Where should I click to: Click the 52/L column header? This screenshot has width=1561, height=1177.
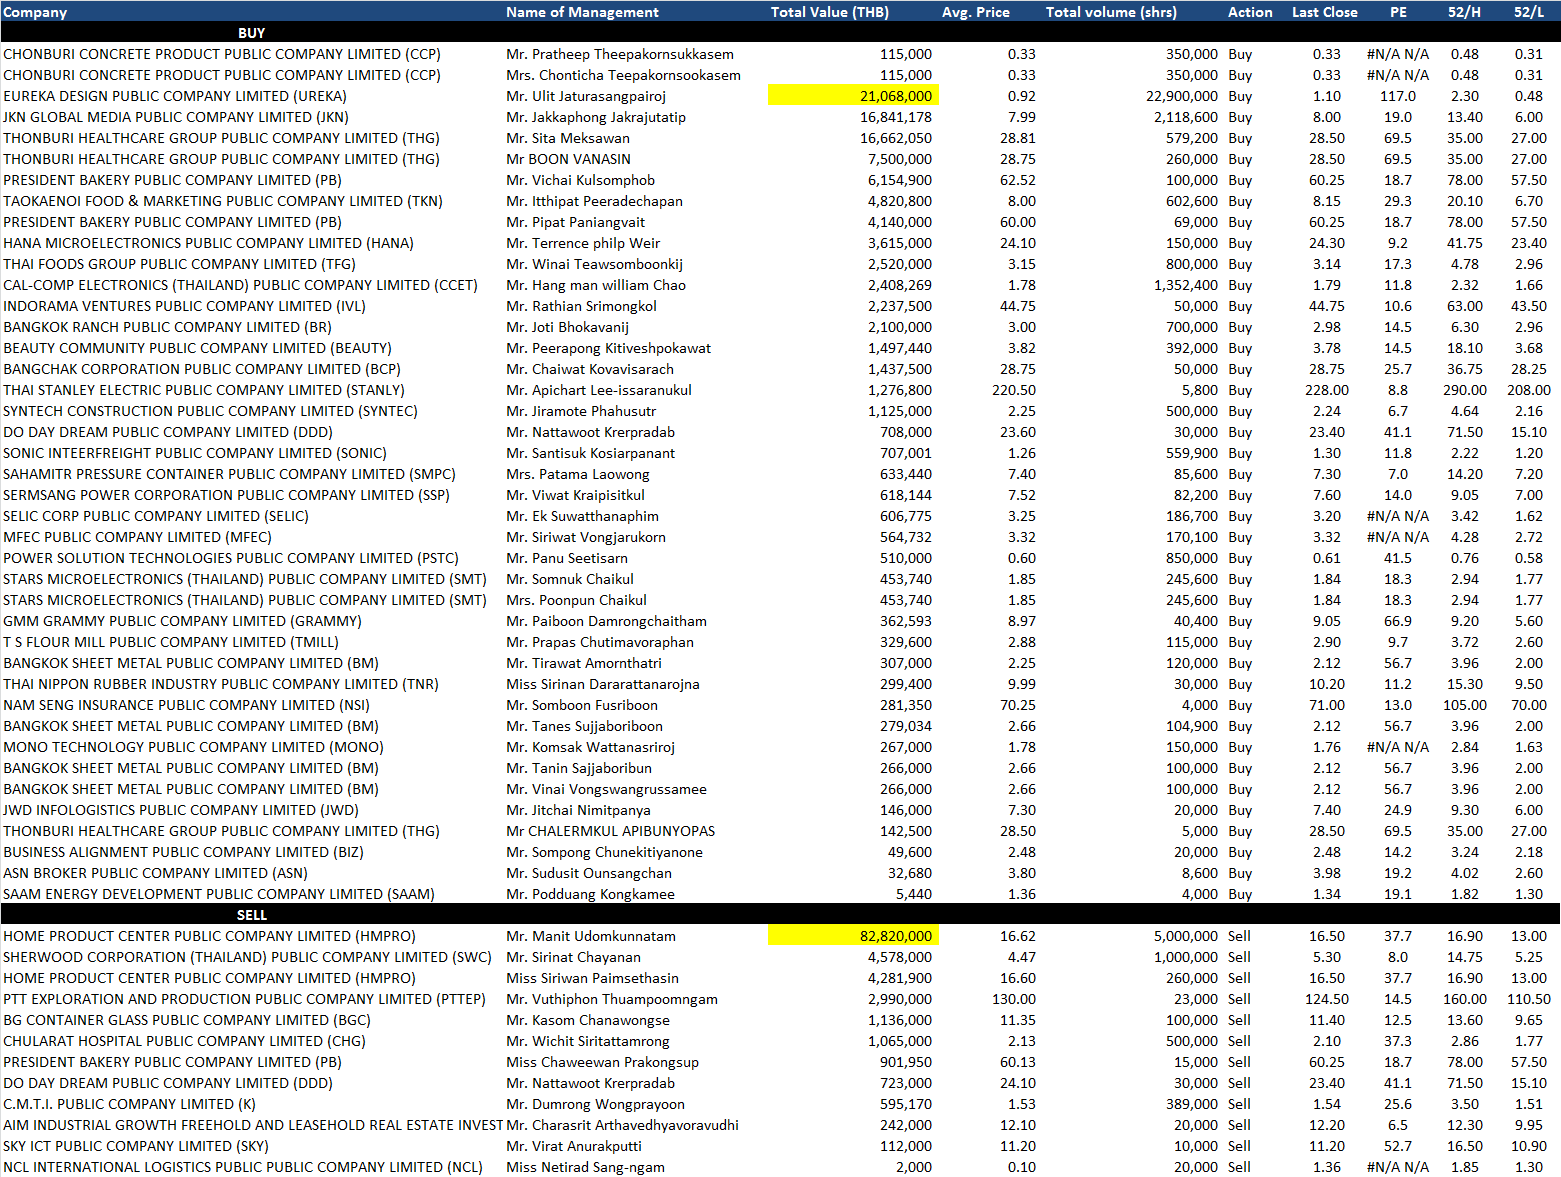point(1528,12)
